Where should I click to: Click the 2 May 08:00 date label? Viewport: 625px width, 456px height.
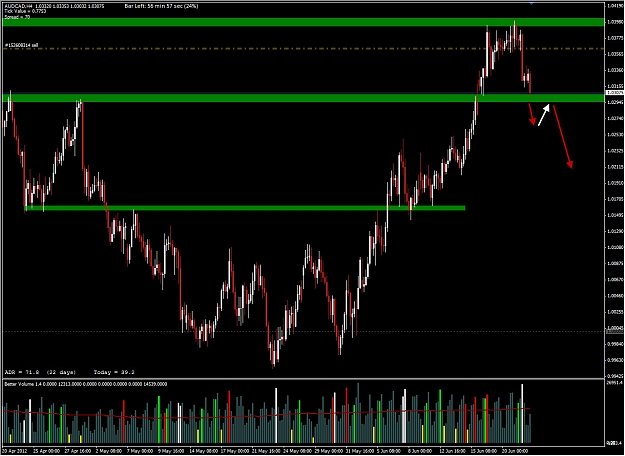click(x=108, y=451)
